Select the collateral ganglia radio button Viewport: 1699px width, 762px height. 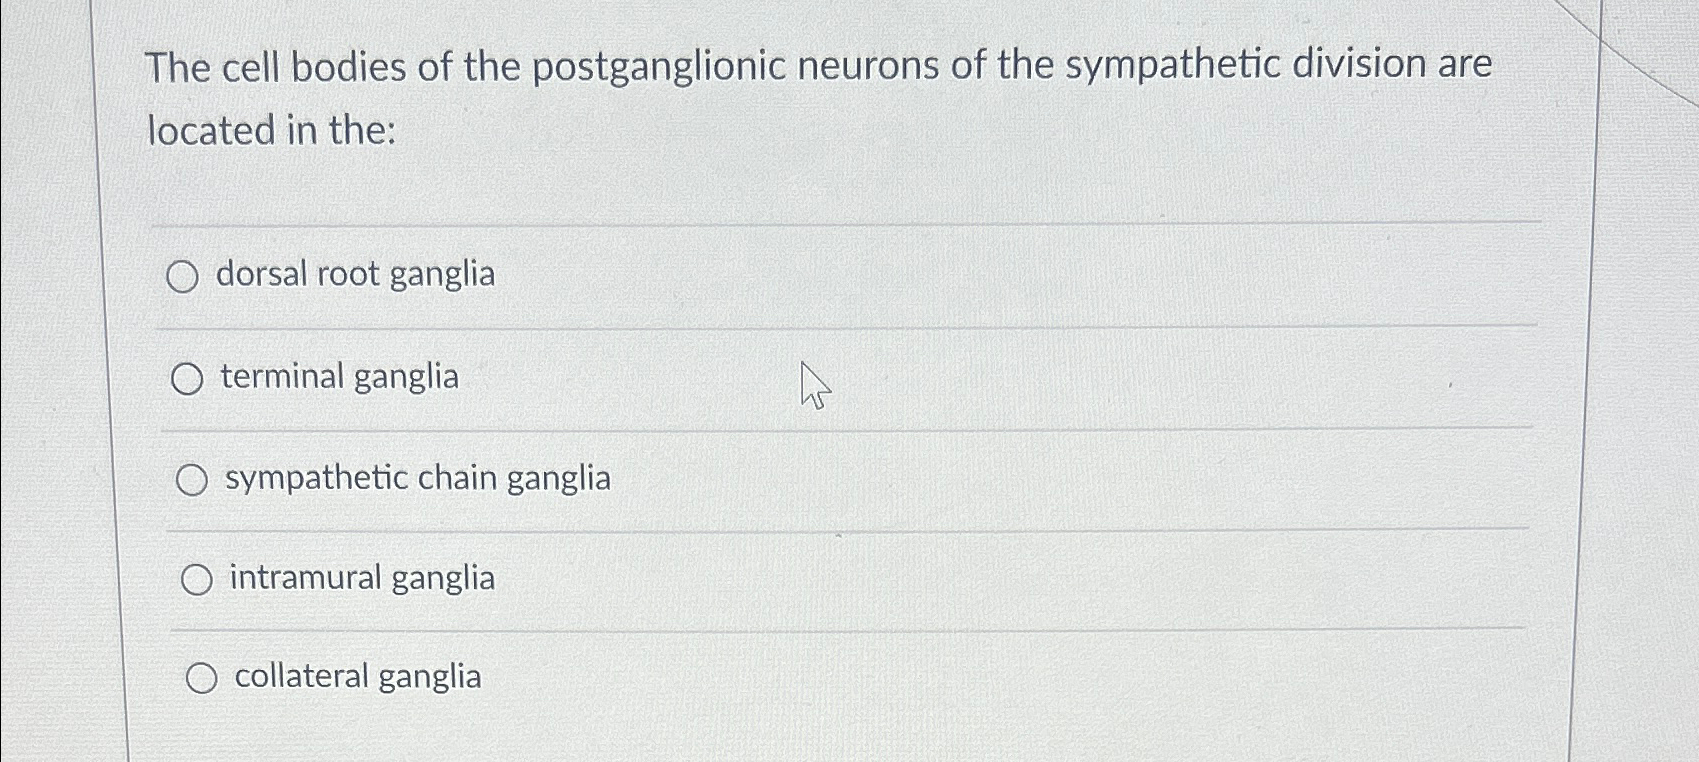(x=203, y=678)
